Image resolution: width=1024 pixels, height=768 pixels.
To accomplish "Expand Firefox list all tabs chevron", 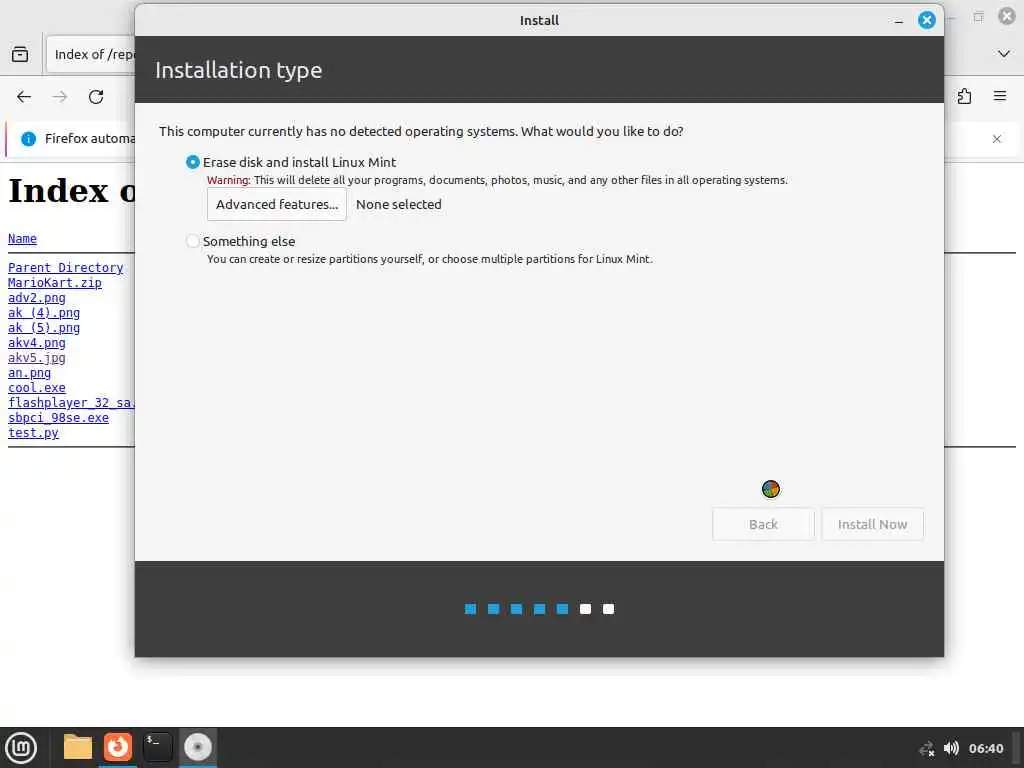I will coord(1004,54).
